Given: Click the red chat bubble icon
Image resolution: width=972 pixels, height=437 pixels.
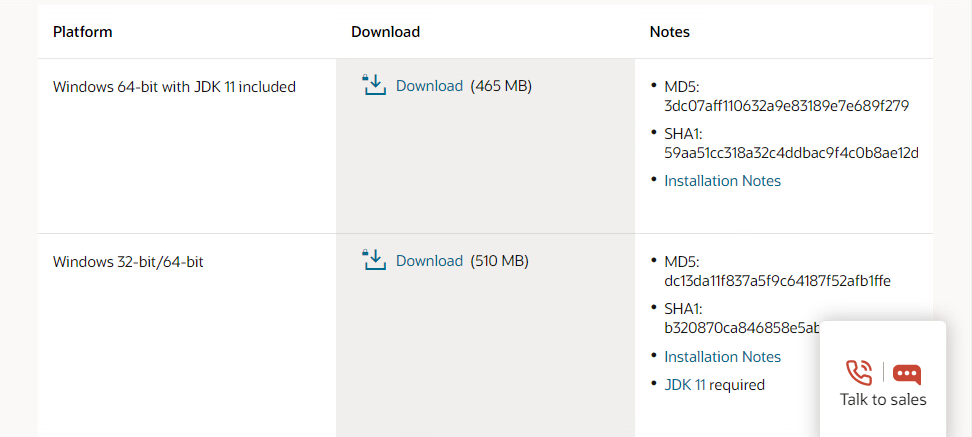Looking at the screenshot, I should point(907,374).
